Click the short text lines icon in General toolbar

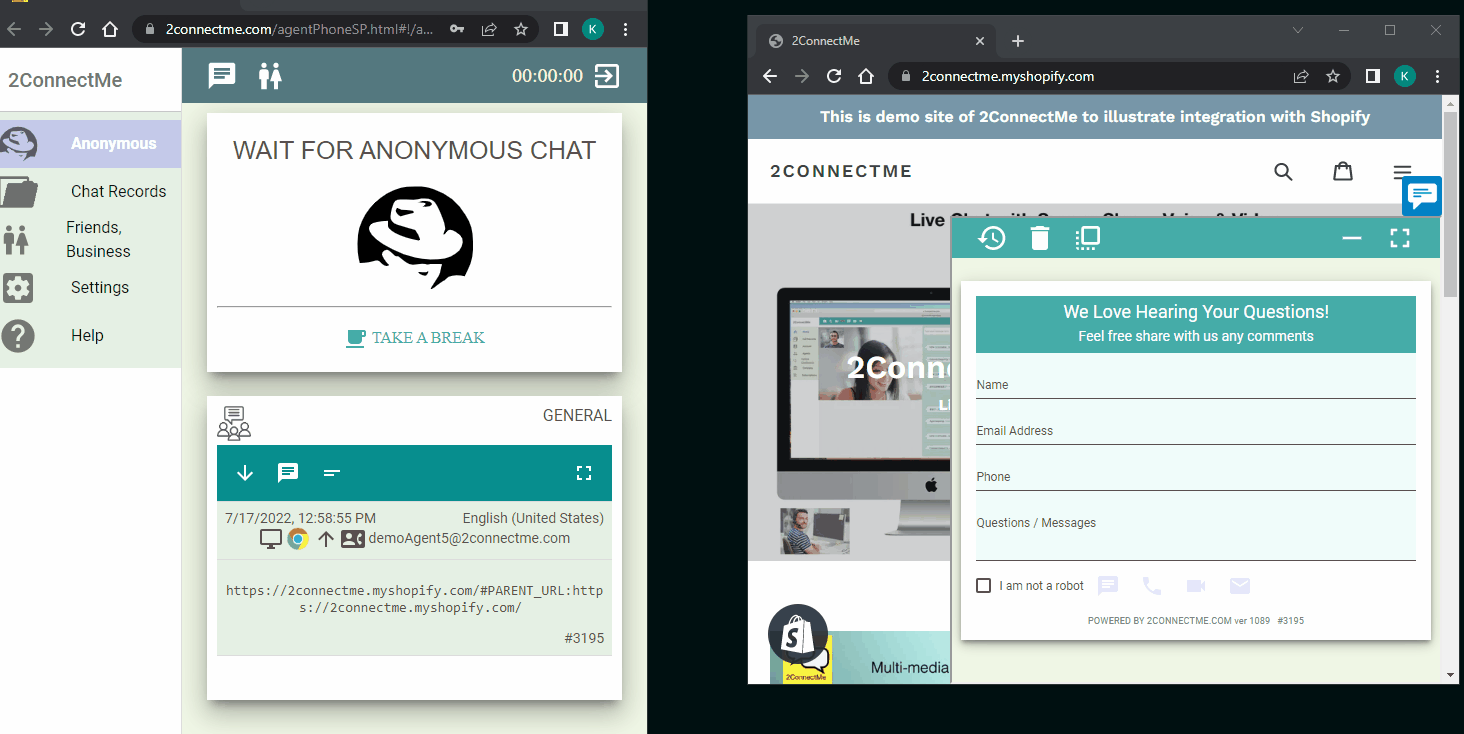point(332,473)
